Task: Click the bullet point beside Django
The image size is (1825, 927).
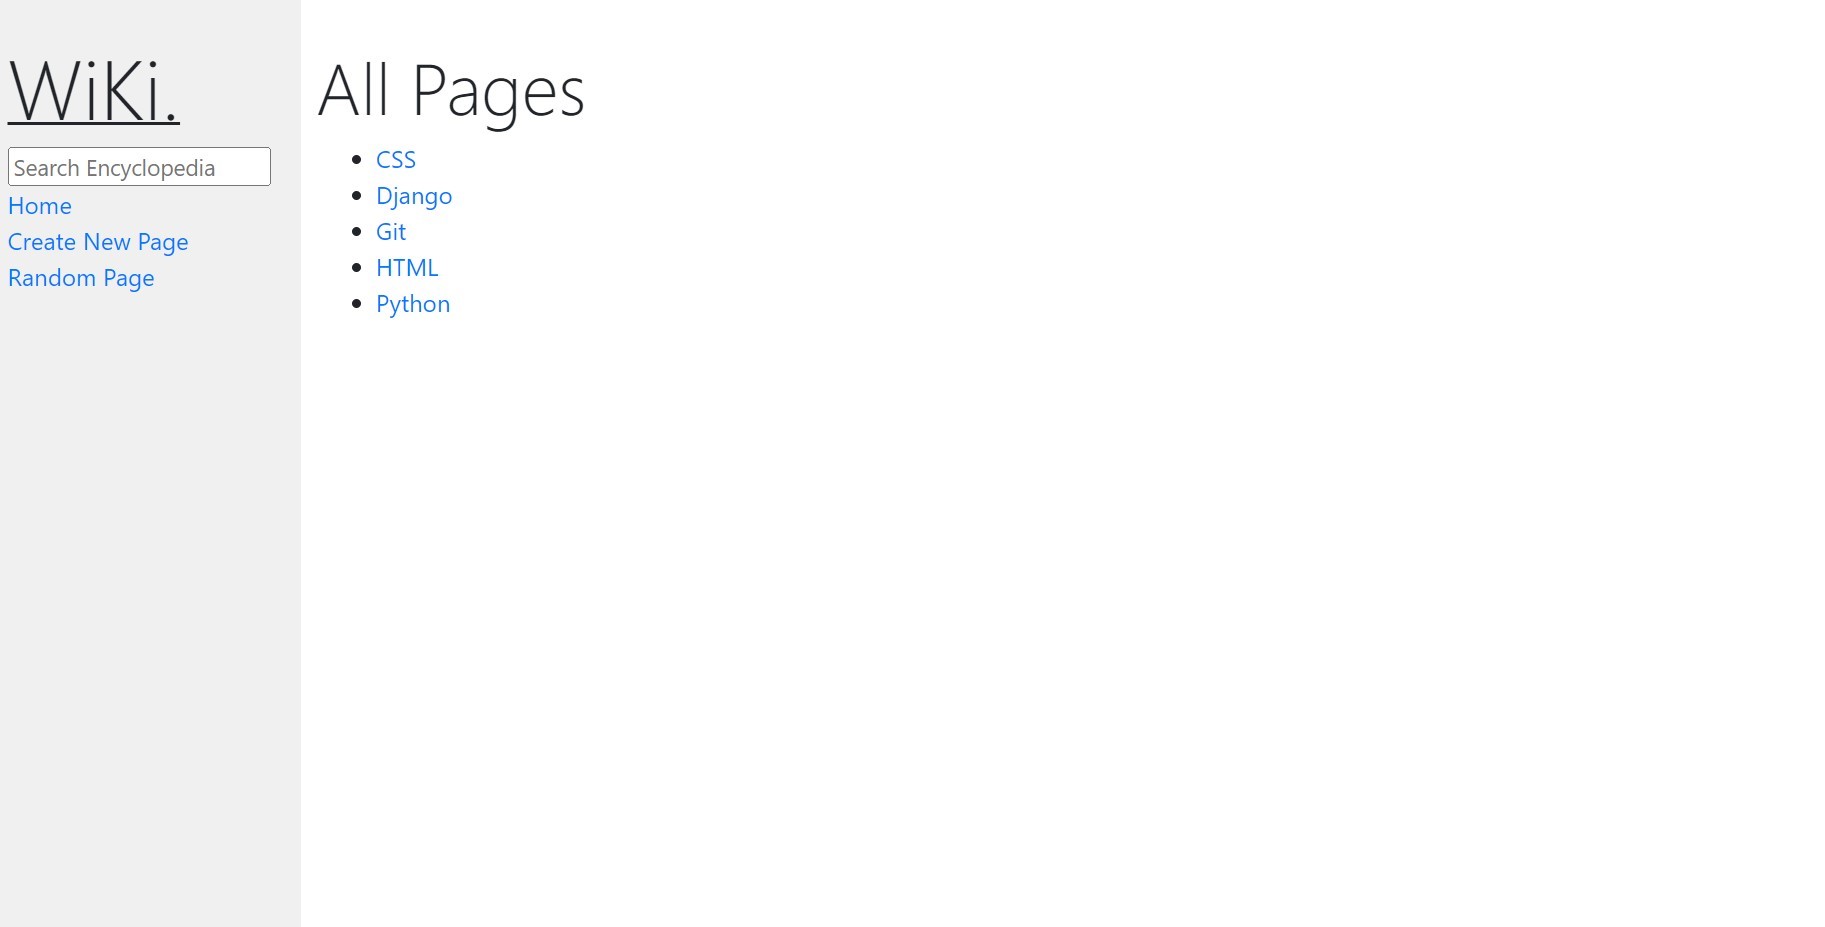Action: 357,196
